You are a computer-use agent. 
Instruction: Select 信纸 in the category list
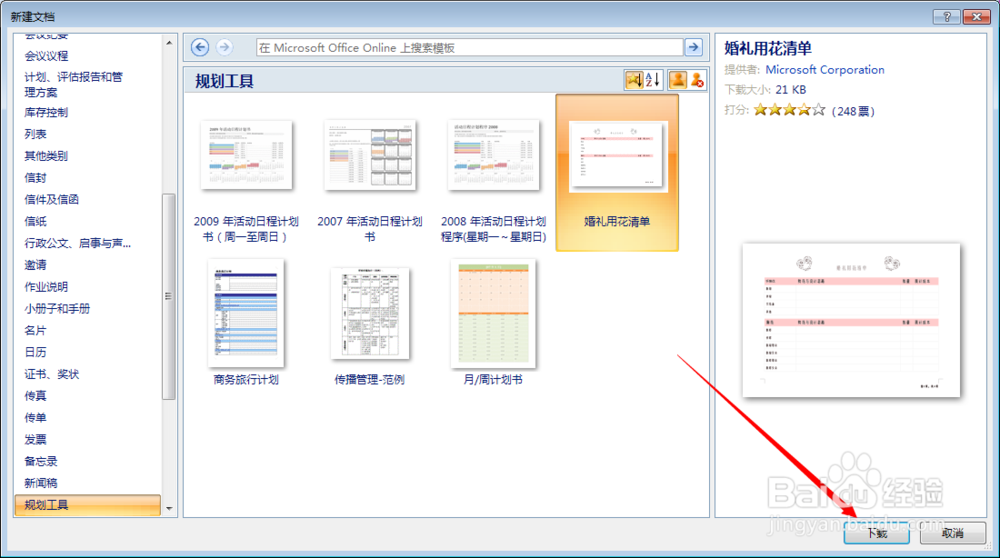tap(36, 221)
